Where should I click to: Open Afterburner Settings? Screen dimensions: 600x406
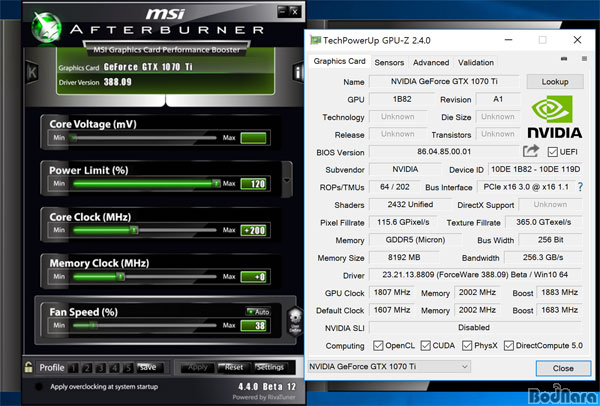[270, 367]
